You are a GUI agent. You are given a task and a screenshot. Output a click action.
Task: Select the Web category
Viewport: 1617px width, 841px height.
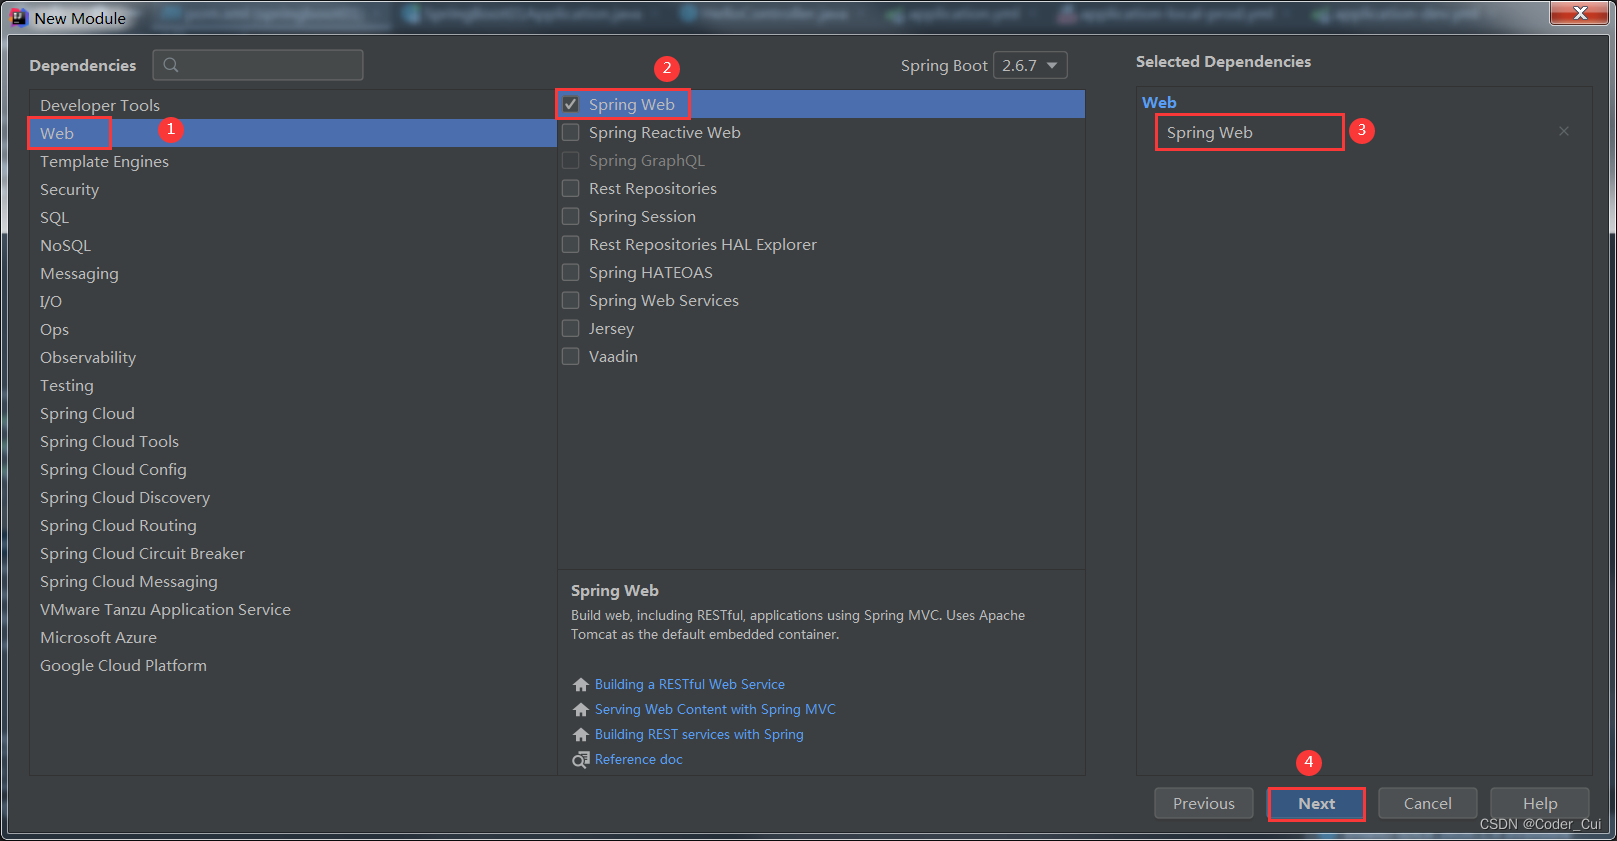tap(293, 133)
